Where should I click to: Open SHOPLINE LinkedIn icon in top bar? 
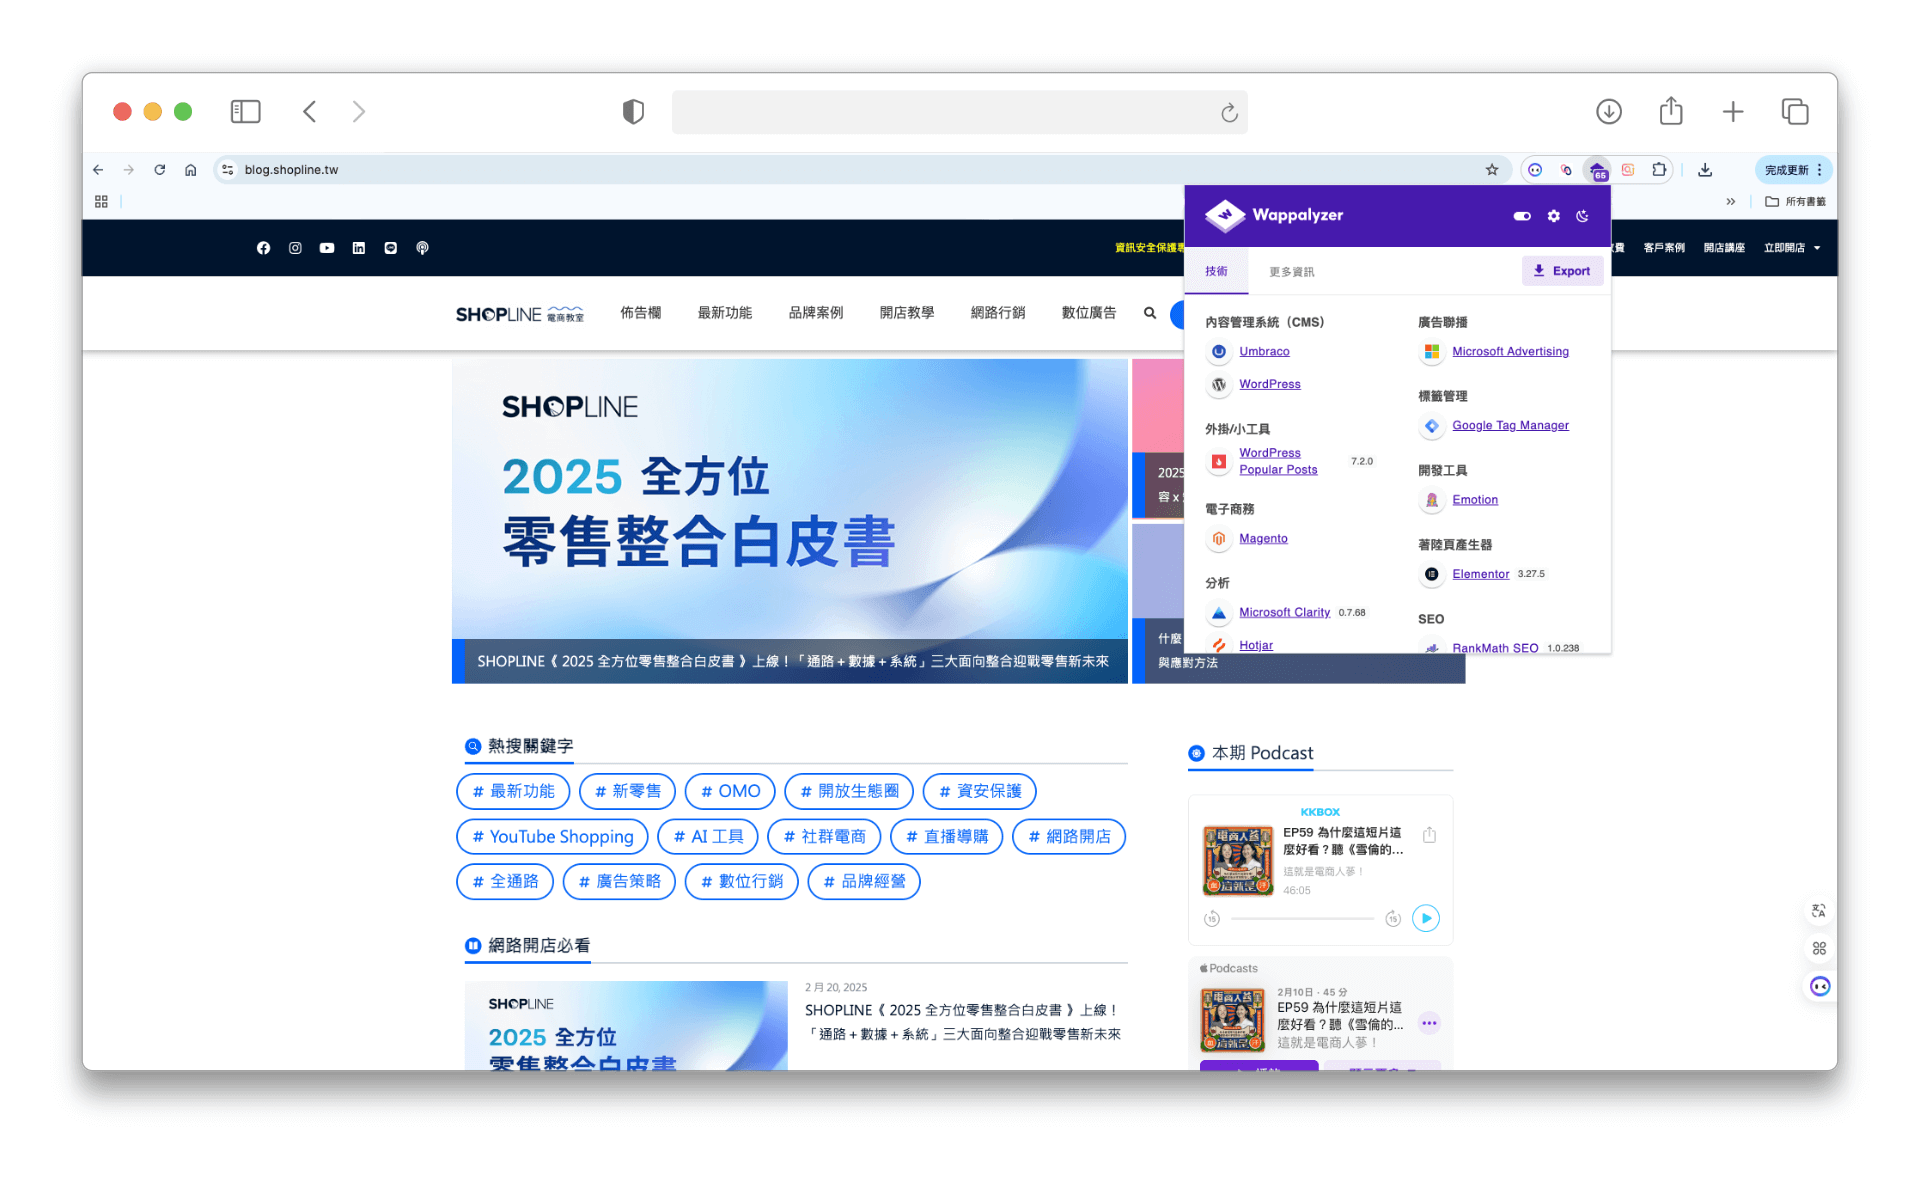(x=359, y=248)
